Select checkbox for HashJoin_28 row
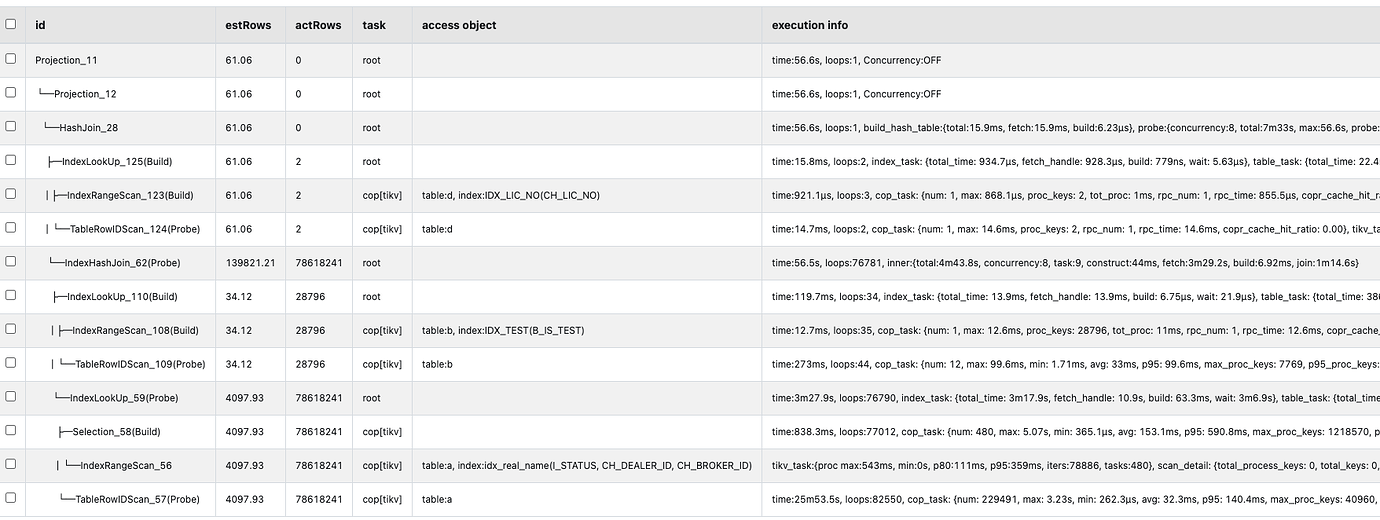Screen dimensions: 1380x520 pos(11,127)
